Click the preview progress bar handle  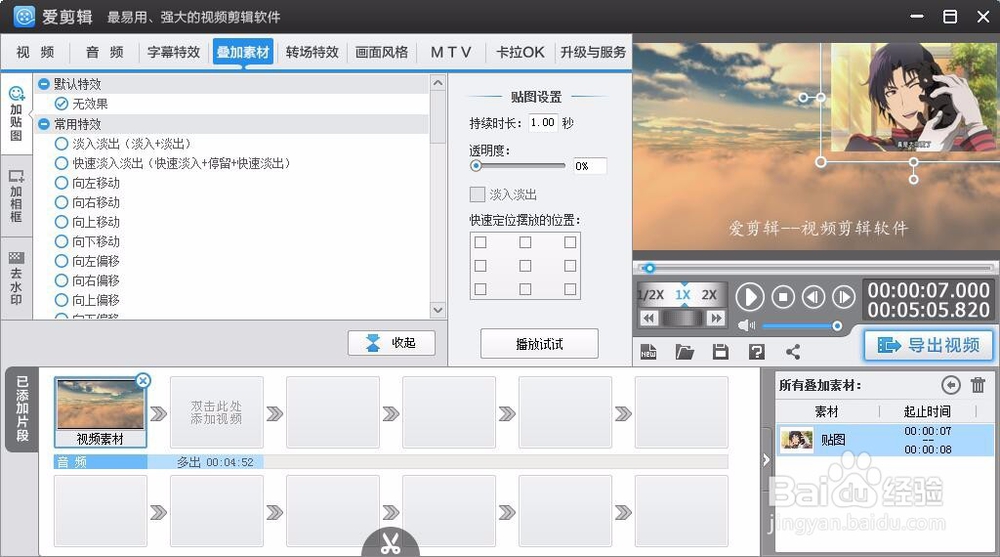coord(649,268)
